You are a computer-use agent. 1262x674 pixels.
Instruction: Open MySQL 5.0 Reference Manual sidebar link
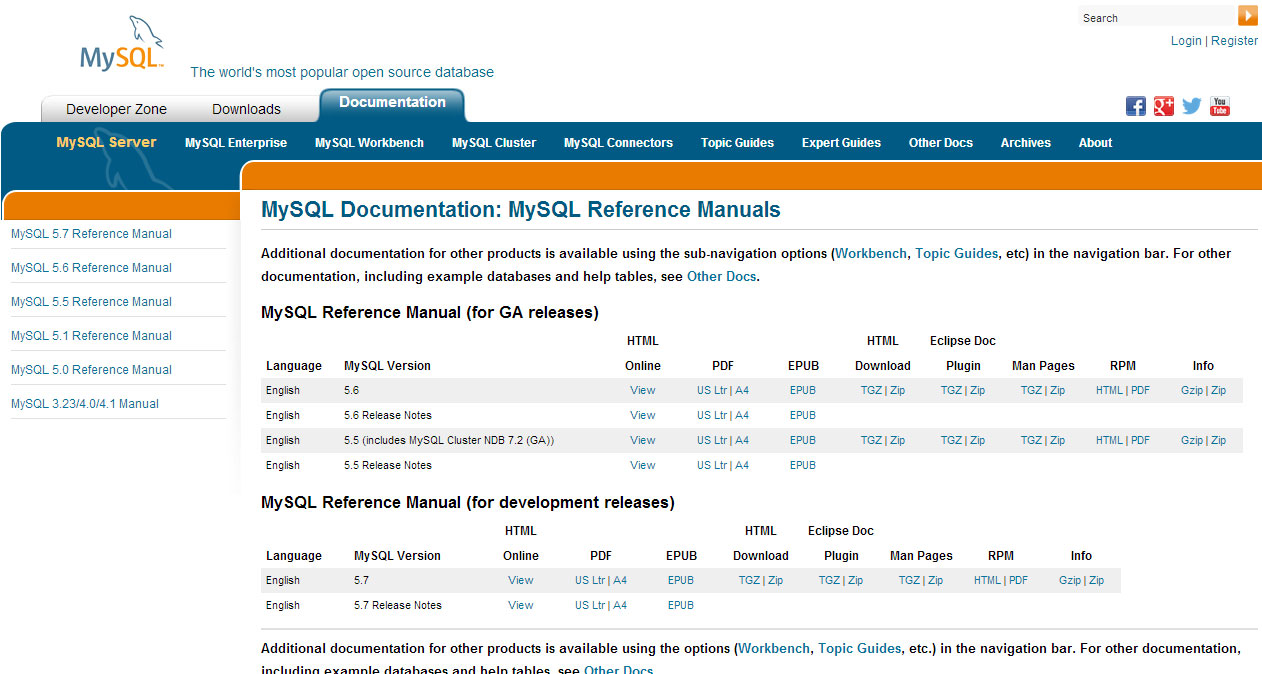click(x=91, y=370)
